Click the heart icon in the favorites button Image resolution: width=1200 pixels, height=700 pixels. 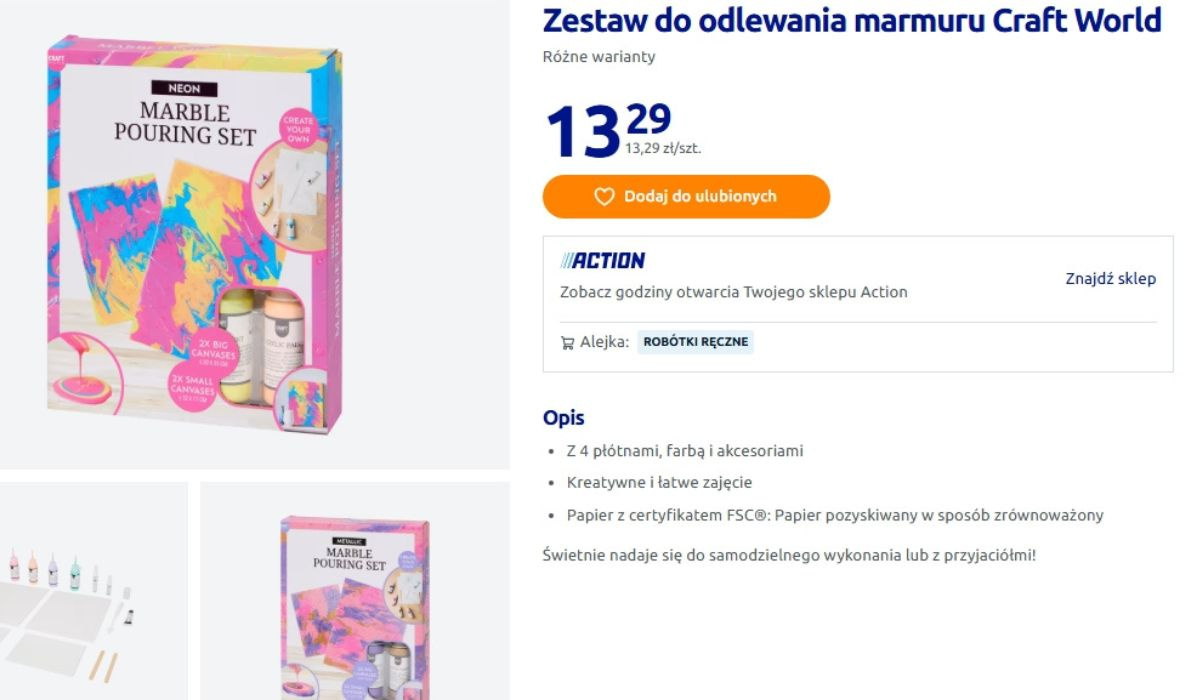[x=604, y=197]
